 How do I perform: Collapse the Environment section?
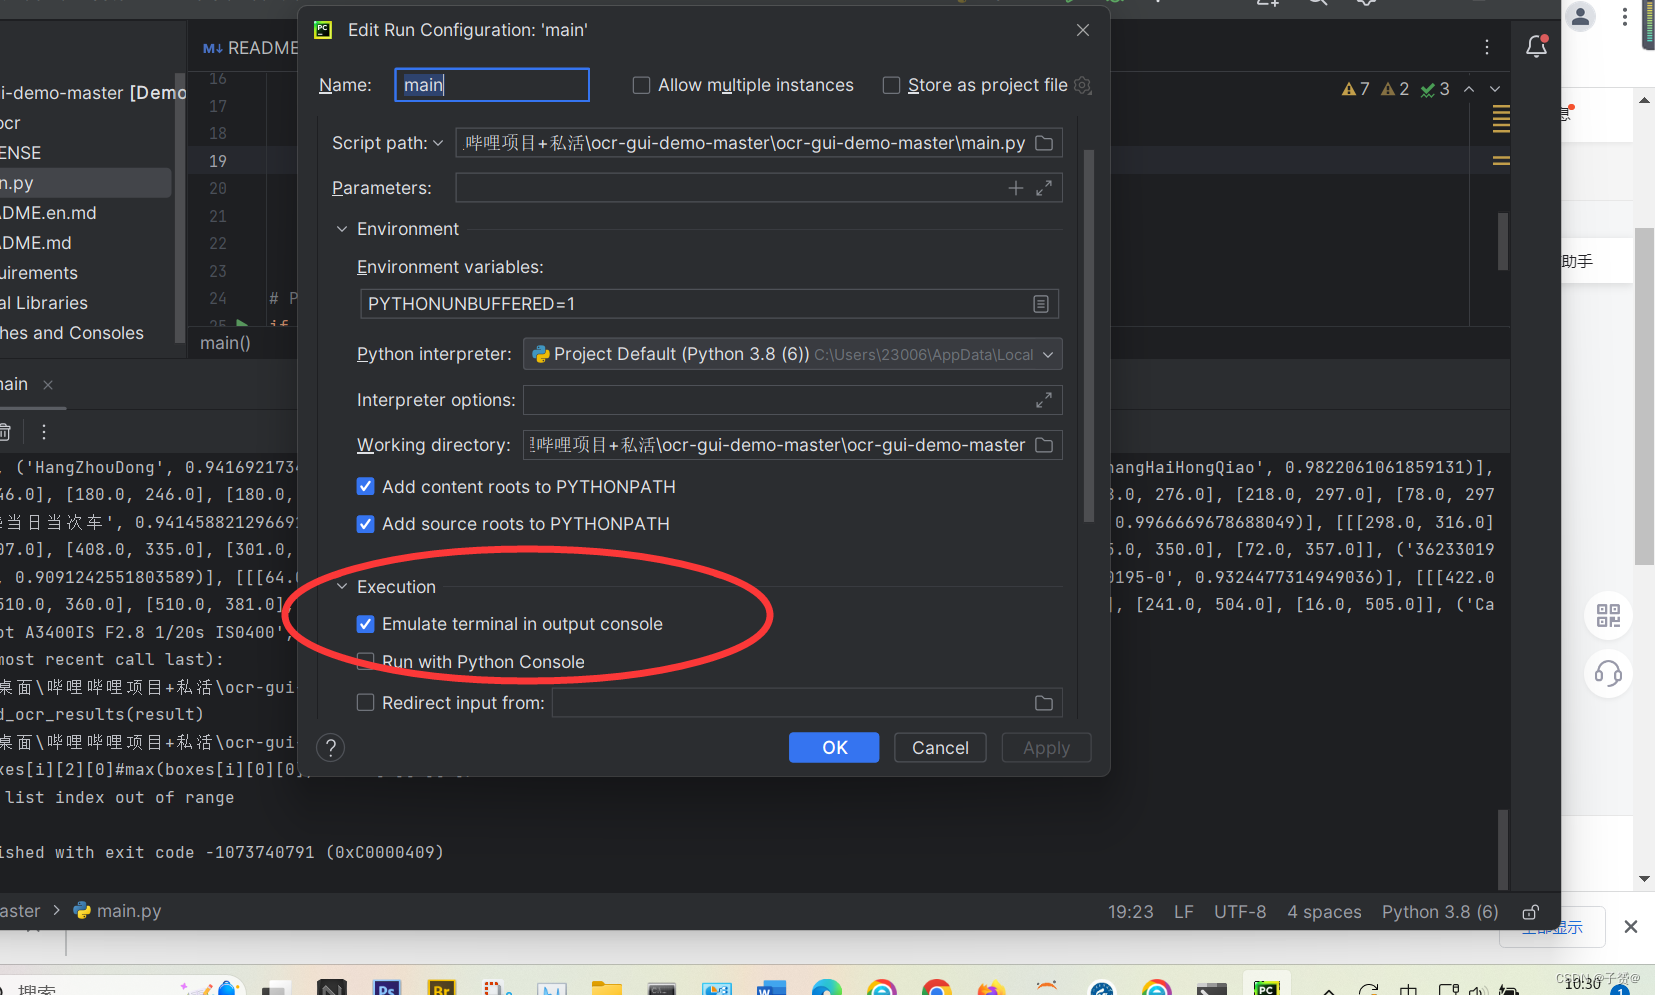341,229
